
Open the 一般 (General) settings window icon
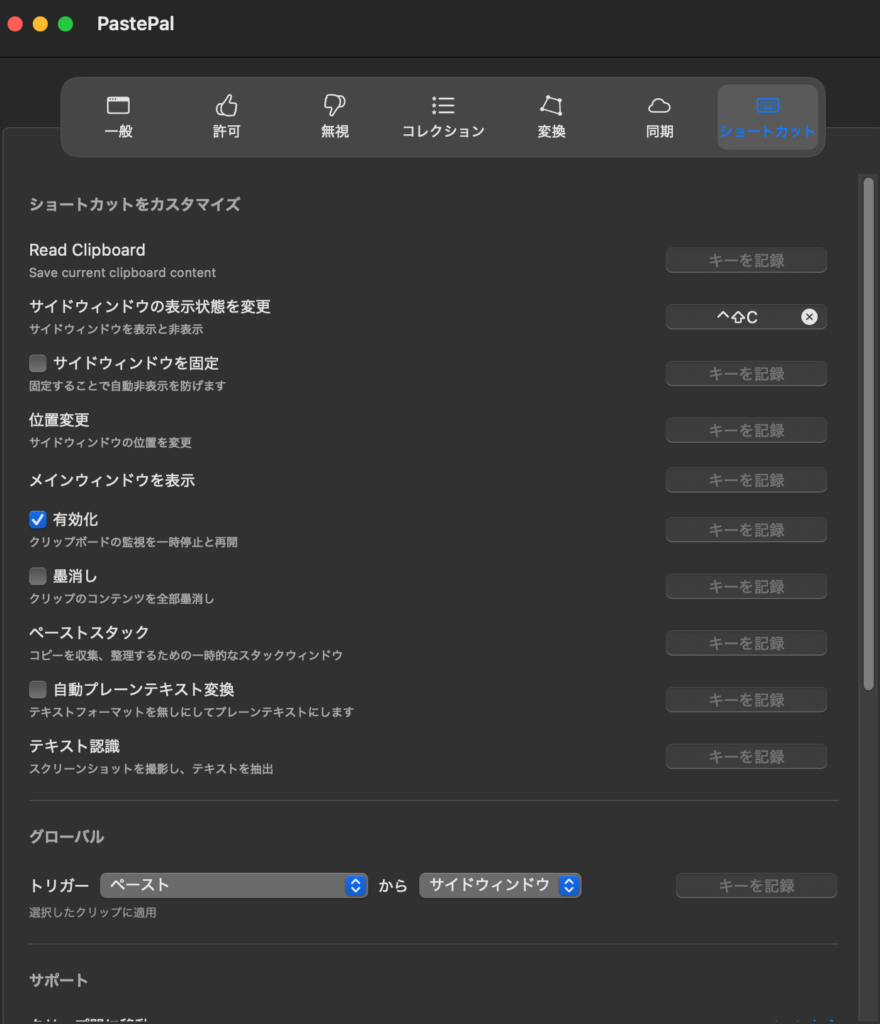(x=118, y=106)
